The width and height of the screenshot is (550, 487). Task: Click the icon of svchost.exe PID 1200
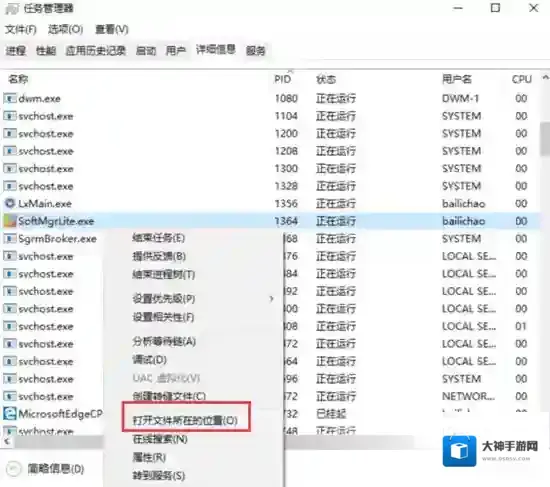[10, 133]
